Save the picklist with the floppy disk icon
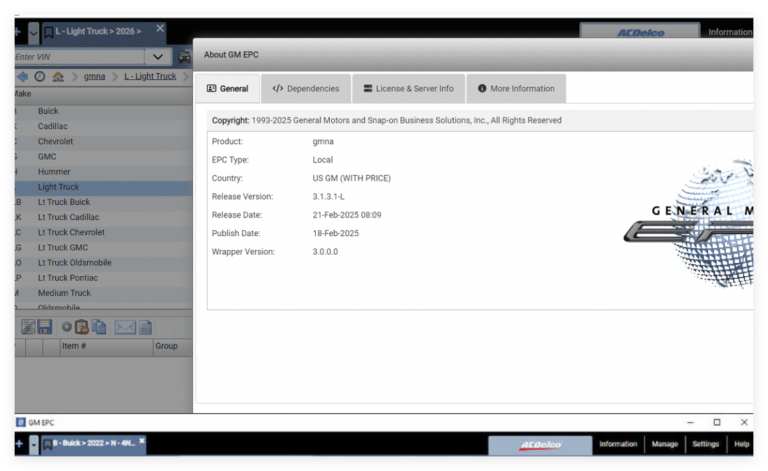Screen dimensions: 768x471 (x=45, y=327)
